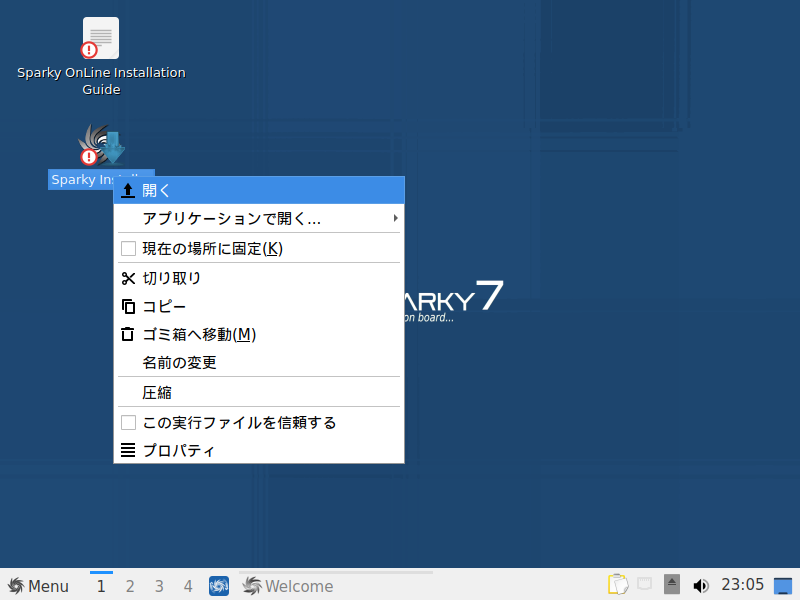
Task: Expand the アプリケーションで開く submenu arrow
Action: pos(395,218)
